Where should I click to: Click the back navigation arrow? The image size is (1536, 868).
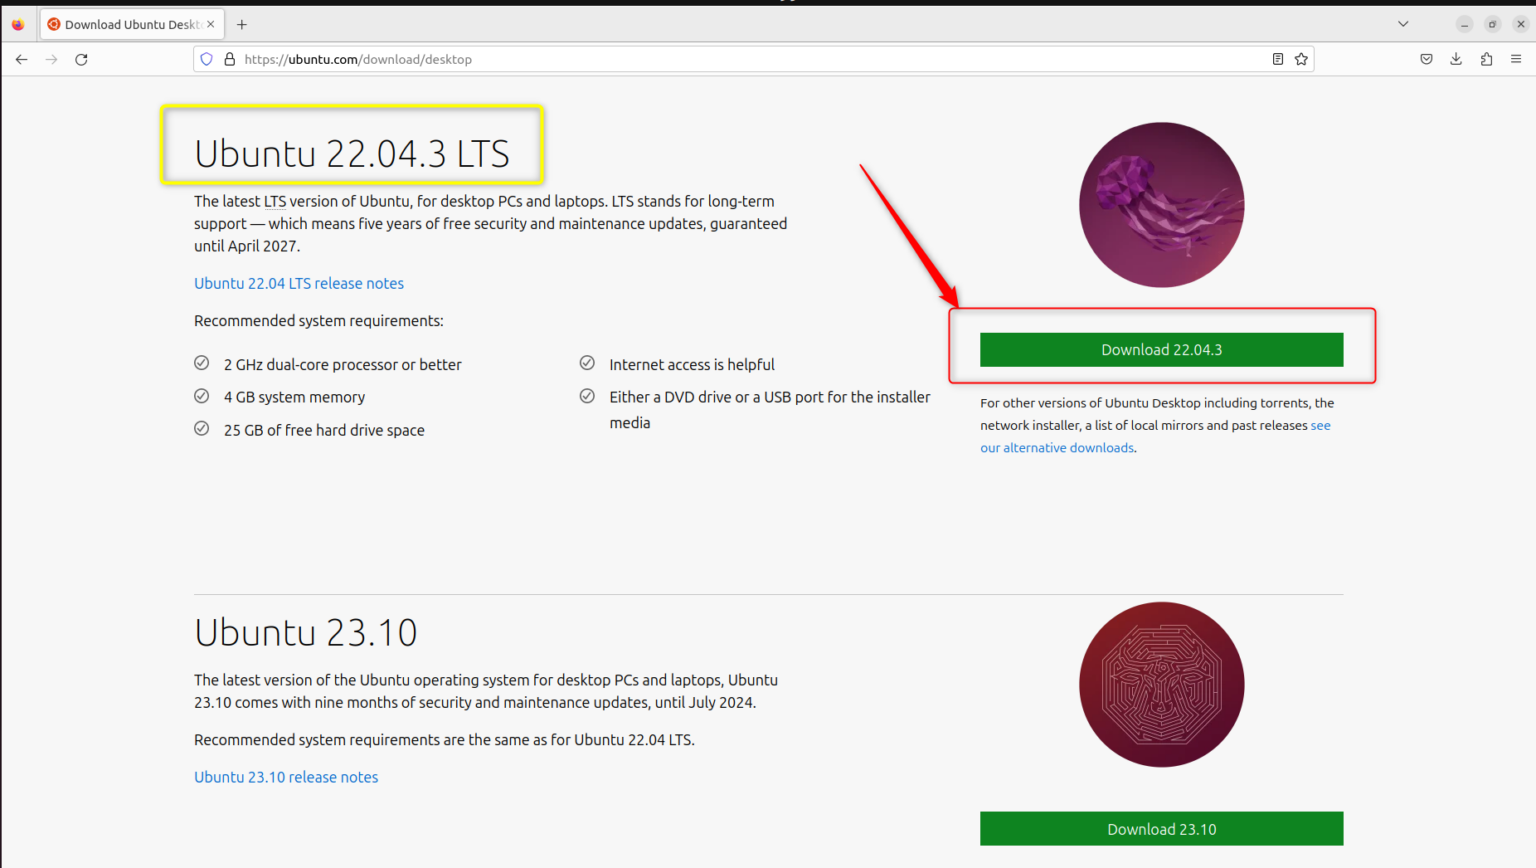(x=21, y=59)
